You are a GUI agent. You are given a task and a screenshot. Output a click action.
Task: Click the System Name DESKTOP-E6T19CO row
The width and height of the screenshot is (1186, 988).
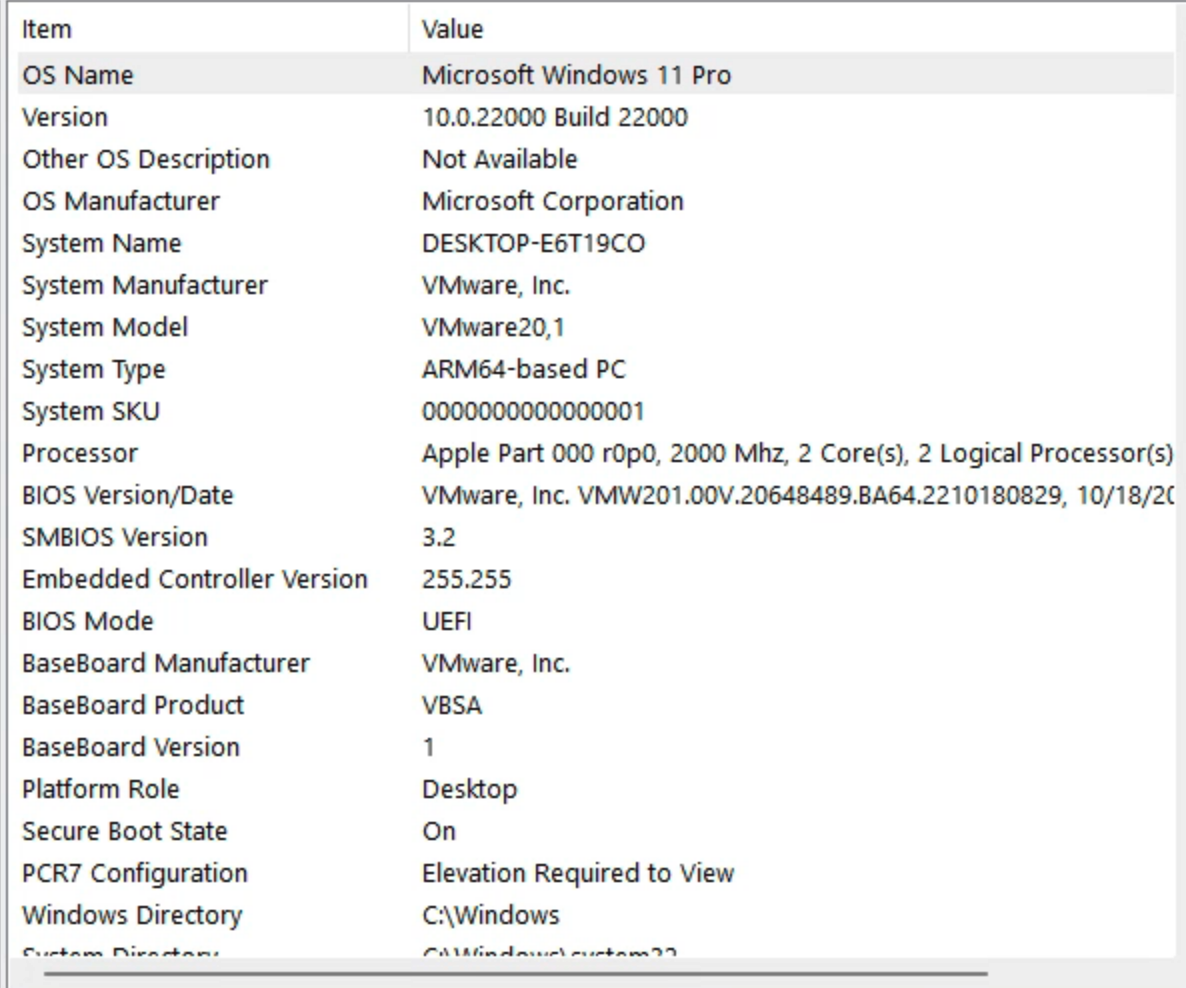[x=102, y=243]
